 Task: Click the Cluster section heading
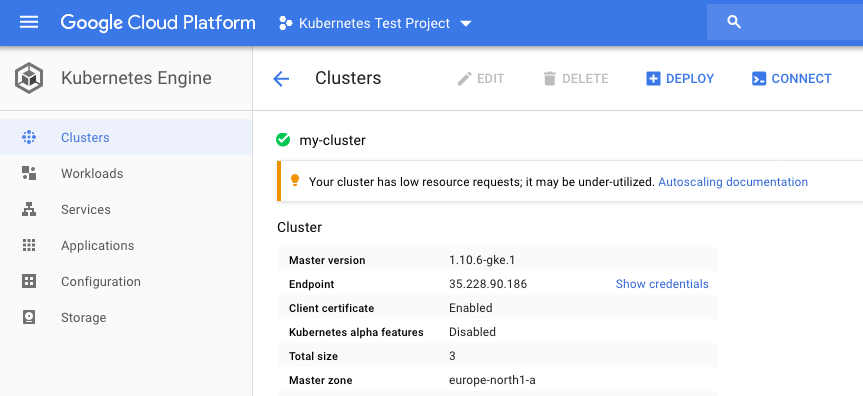point(299,227)
